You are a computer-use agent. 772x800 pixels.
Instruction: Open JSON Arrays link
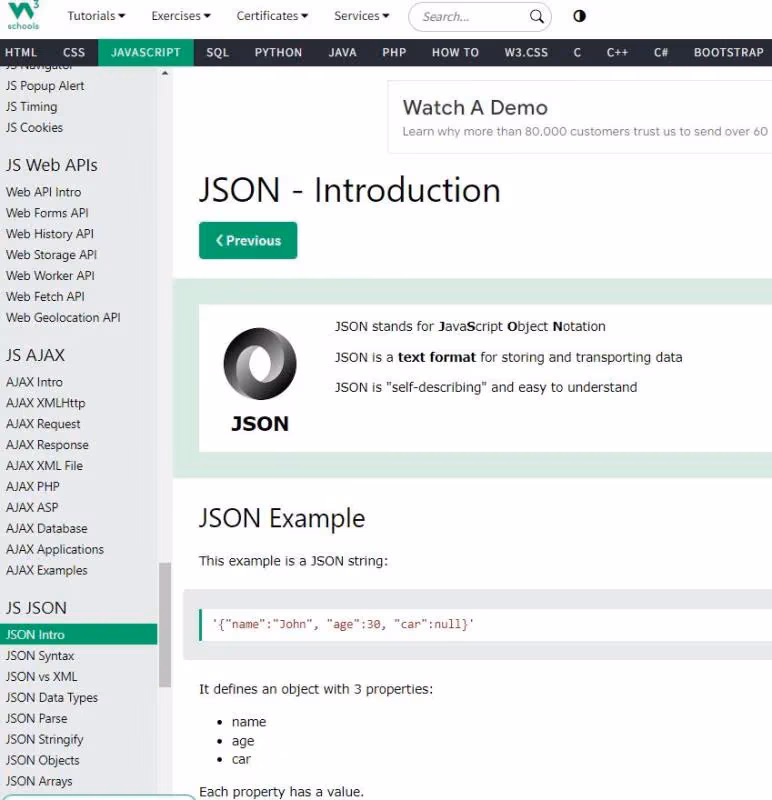coord(39,781)
